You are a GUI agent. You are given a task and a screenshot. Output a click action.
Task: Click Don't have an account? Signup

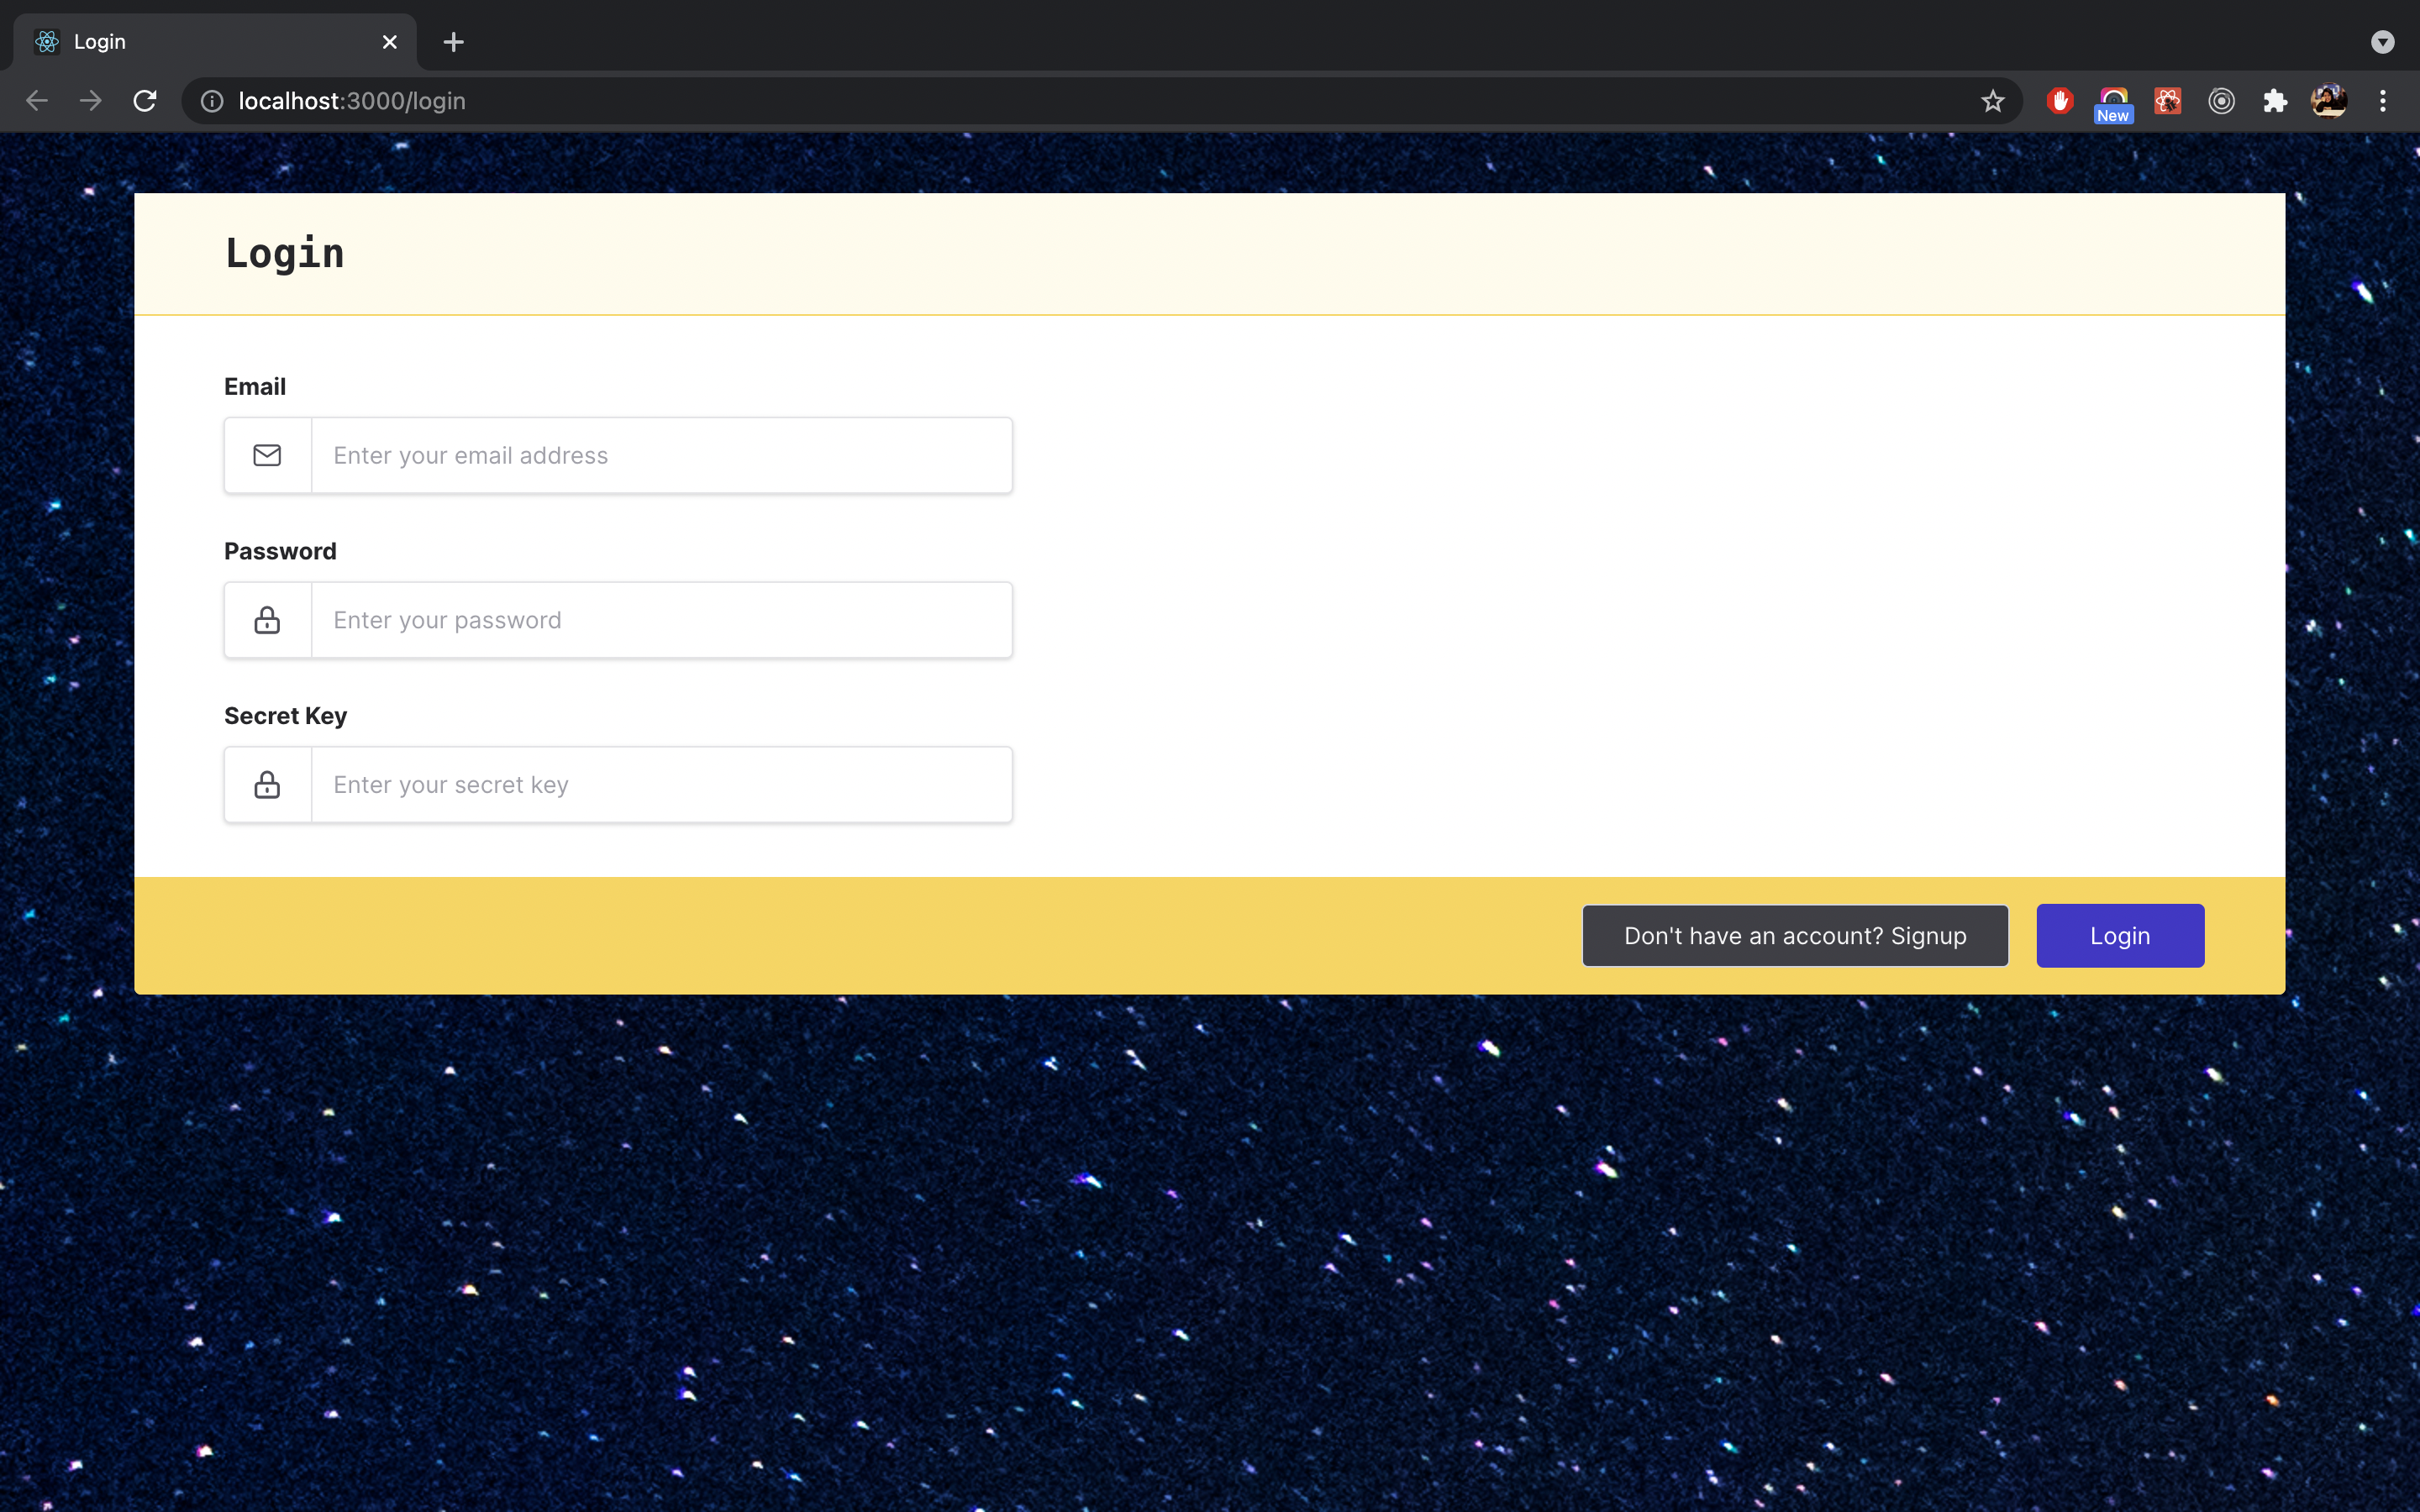pos(1794,936)
